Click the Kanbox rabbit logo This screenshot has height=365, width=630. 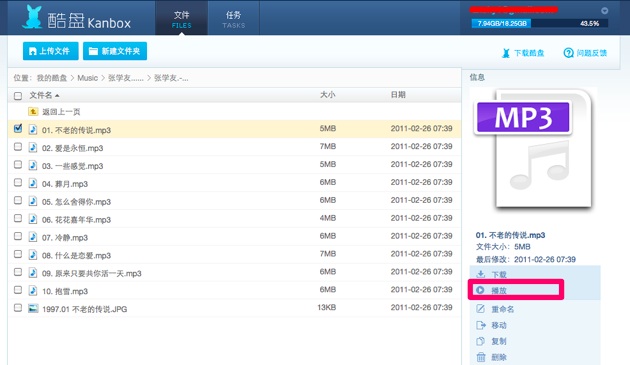(32, 17)
